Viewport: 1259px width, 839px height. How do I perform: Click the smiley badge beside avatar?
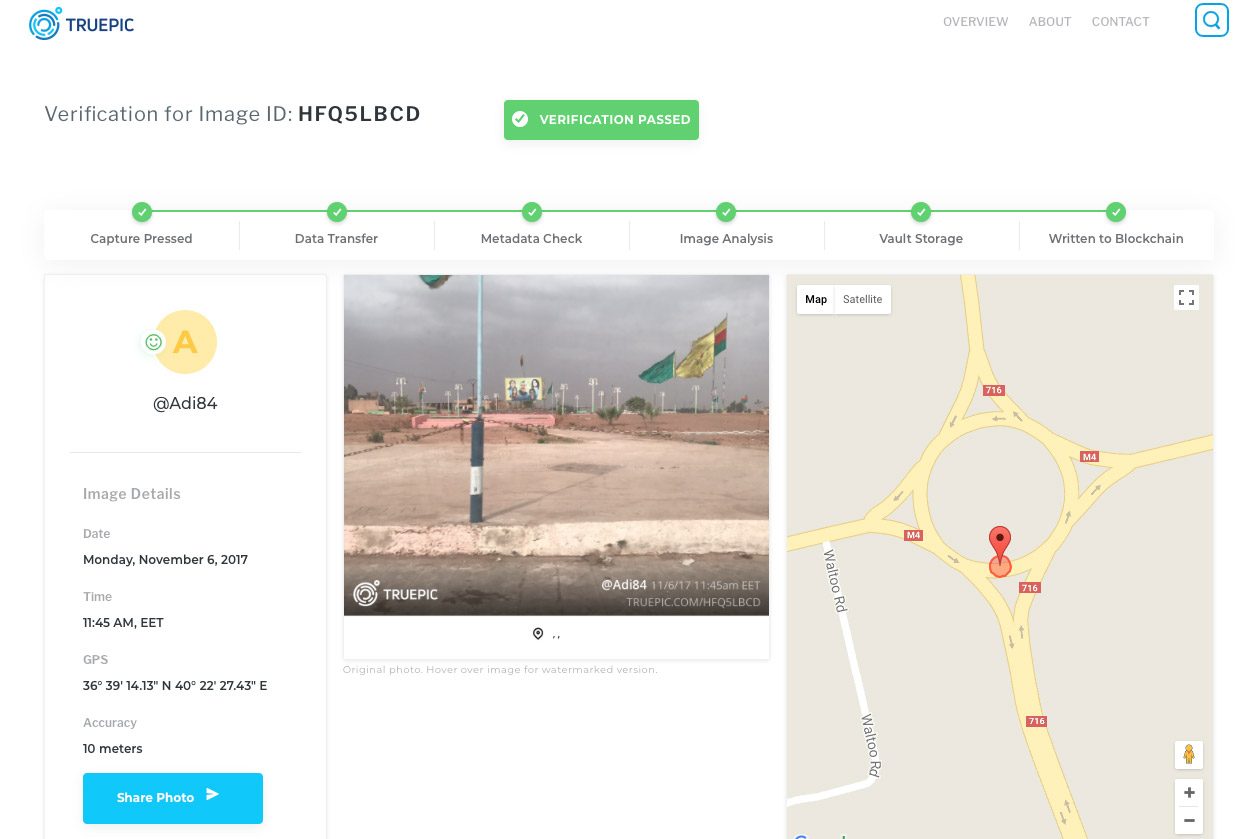click(153, 342)
